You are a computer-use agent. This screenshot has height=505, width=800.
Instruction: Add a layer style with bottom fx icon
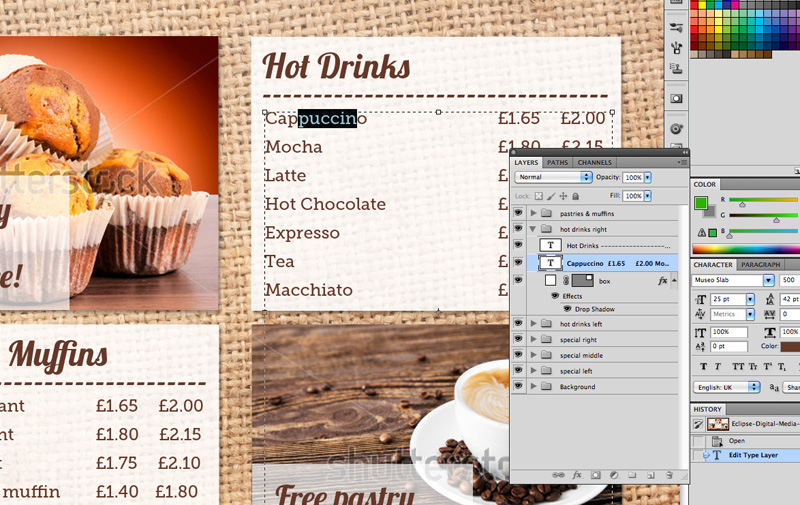click(577, 475)
